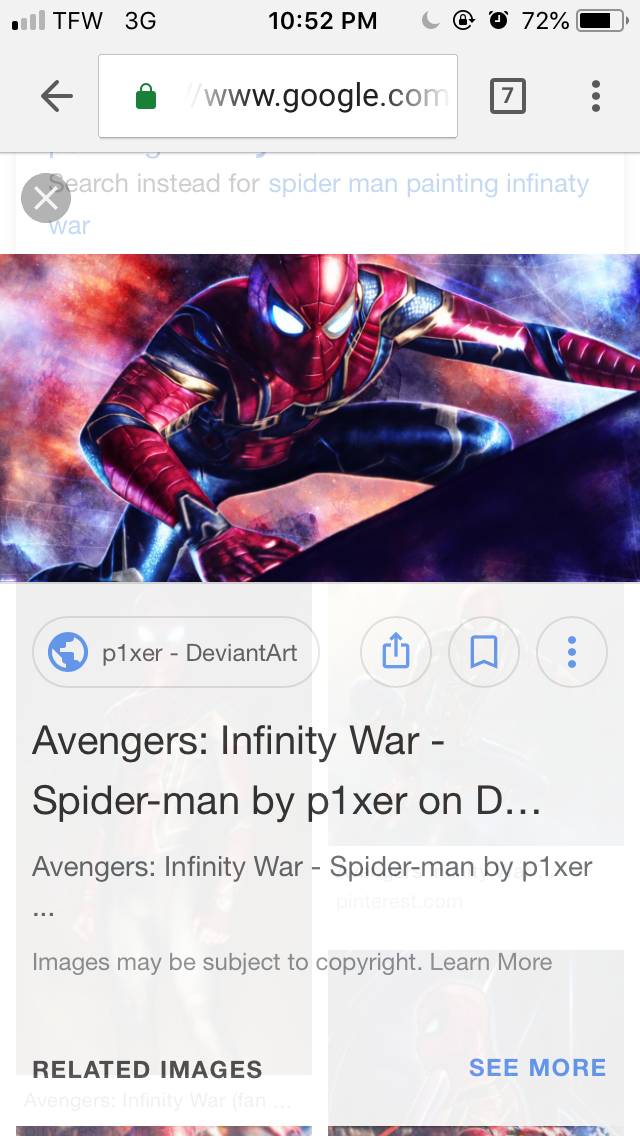Tap the Do Not Disturb moon icon

431,21
